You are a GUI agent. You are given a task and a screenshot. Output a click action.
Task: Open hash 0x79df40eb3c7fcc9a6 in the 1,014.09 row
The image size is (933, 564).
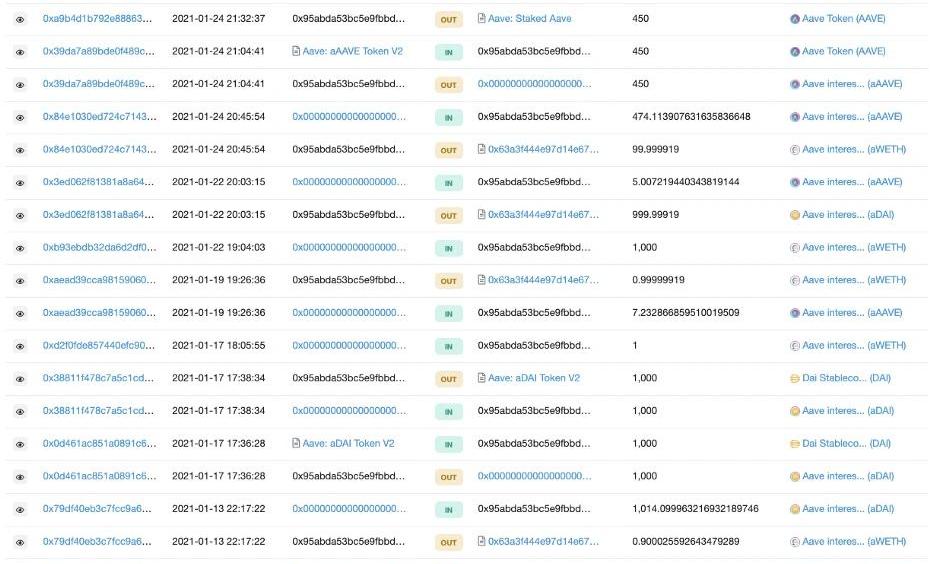click(x=97, y=509)
